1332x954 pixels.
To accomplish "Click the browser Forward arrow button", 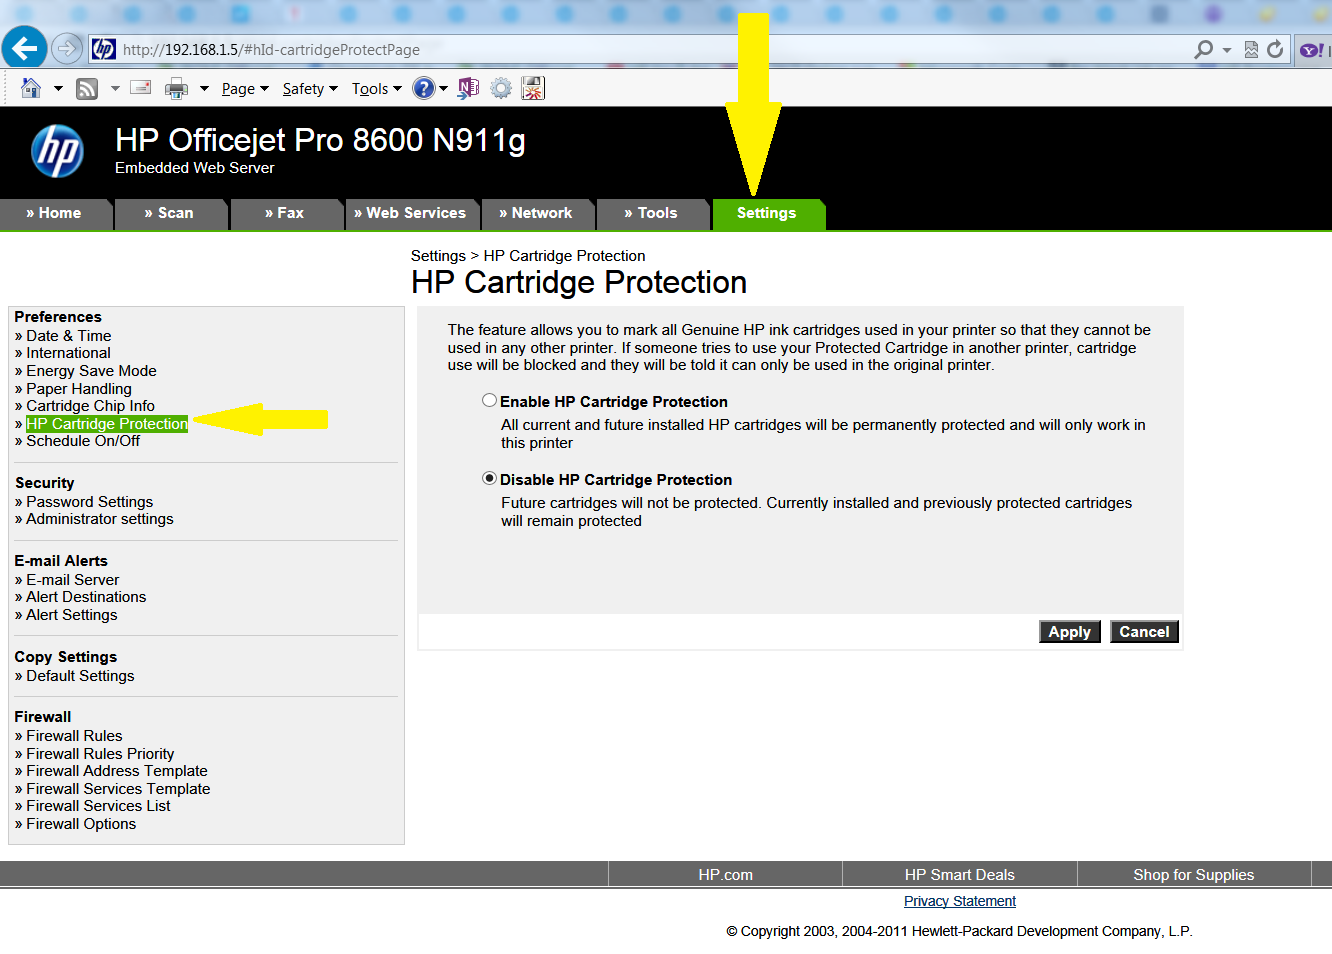I will [67, 48].
